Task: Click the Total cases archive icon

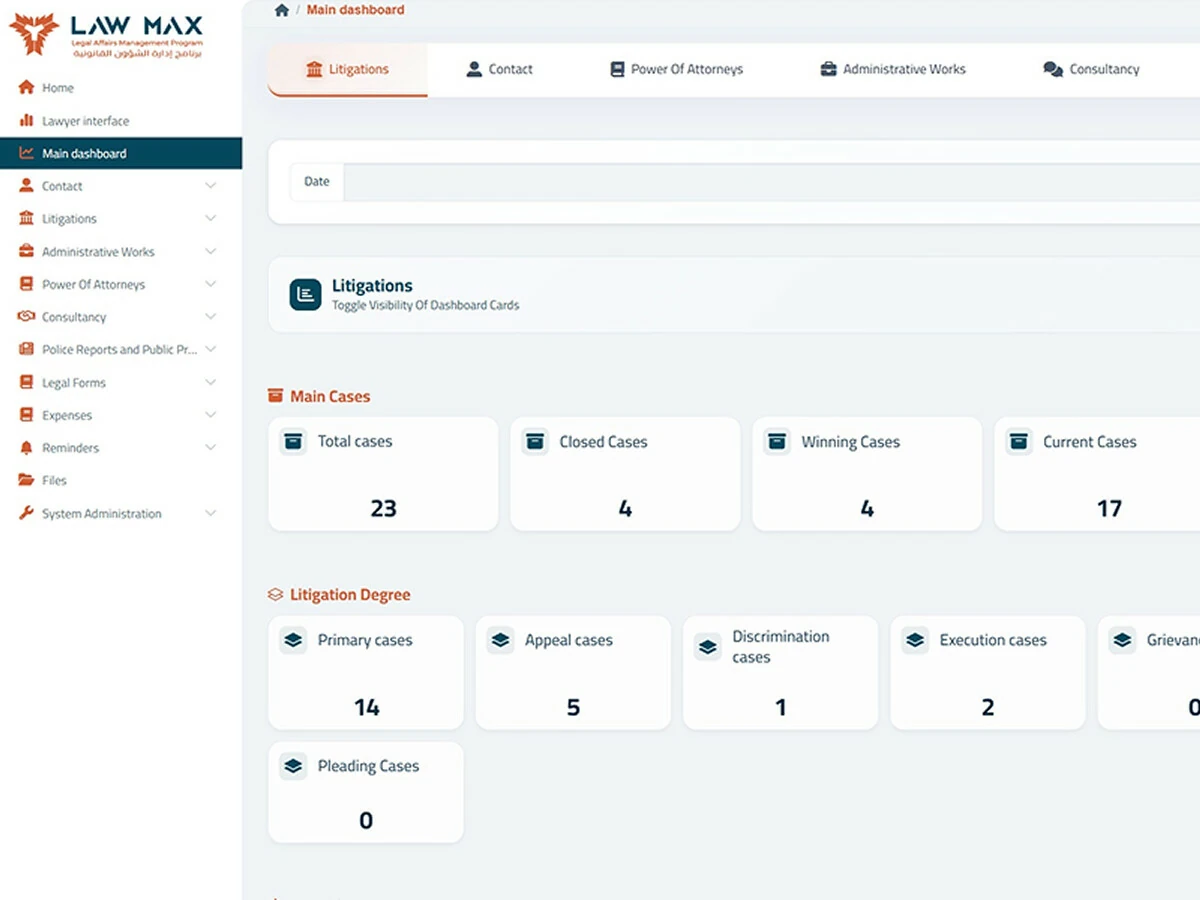Action: pyautogui.click(x=293, y=441)
